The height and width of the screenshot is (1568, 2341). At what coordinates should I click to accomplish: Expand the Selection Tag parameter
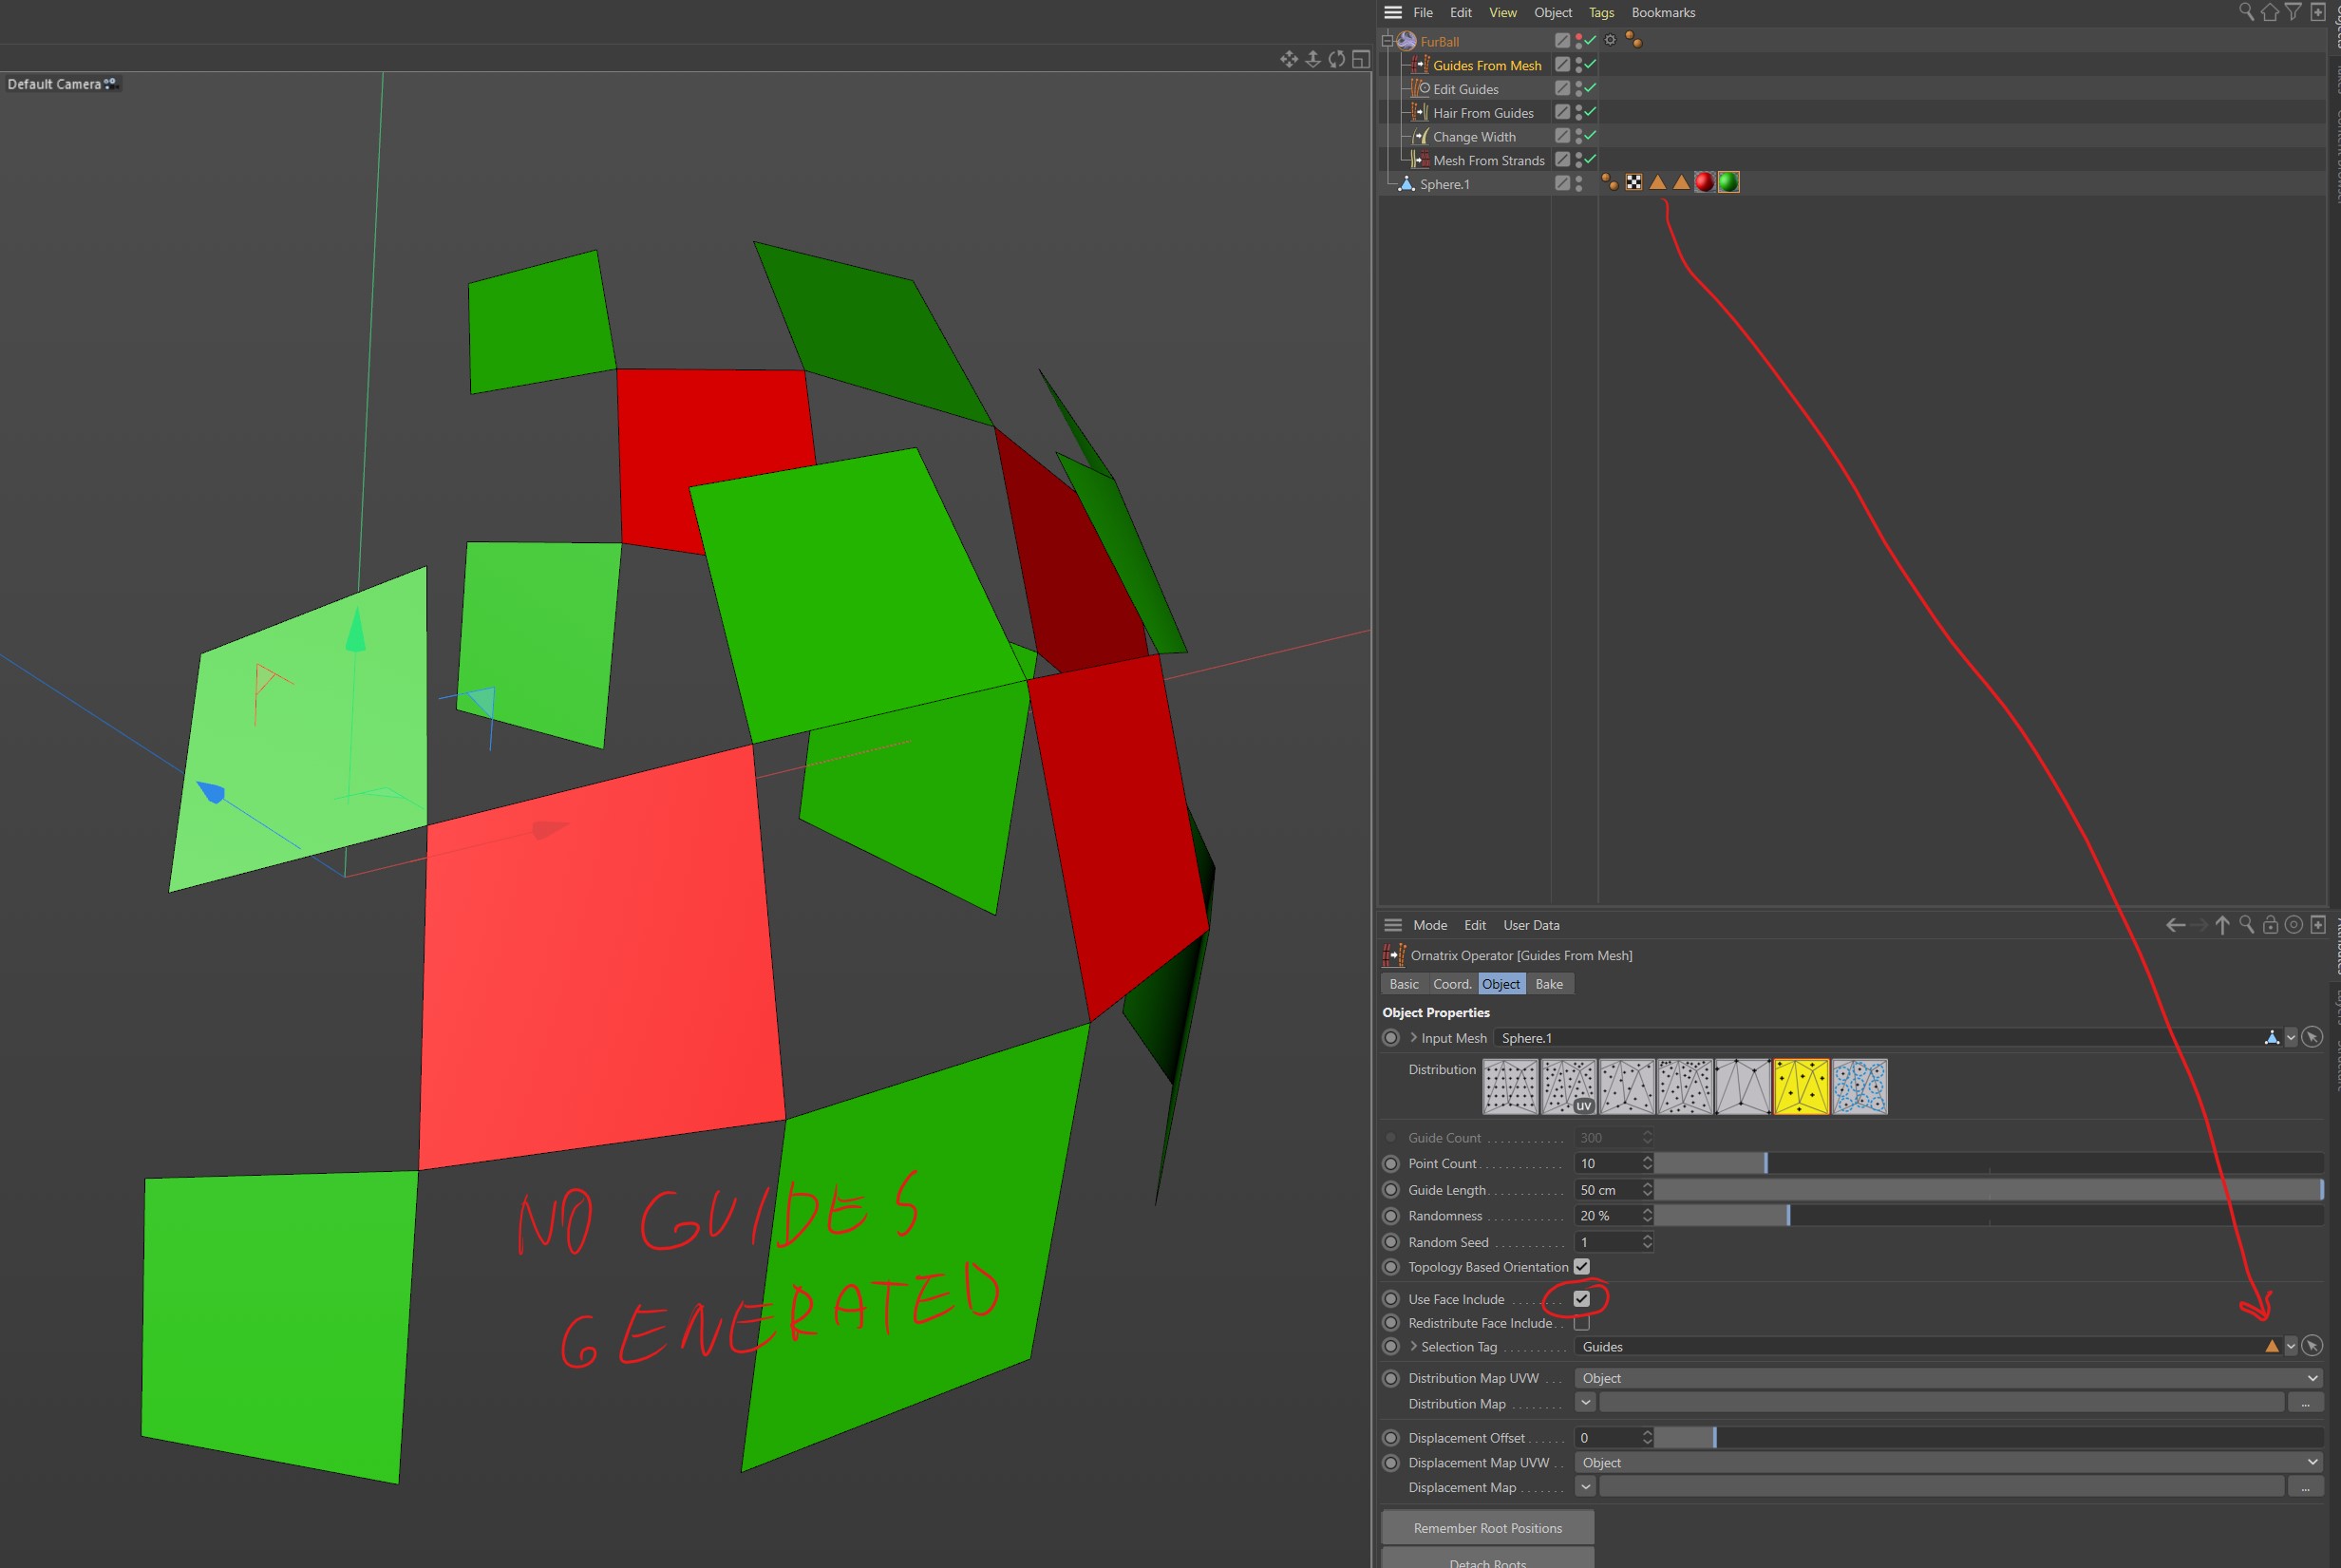point(1413,1346)
